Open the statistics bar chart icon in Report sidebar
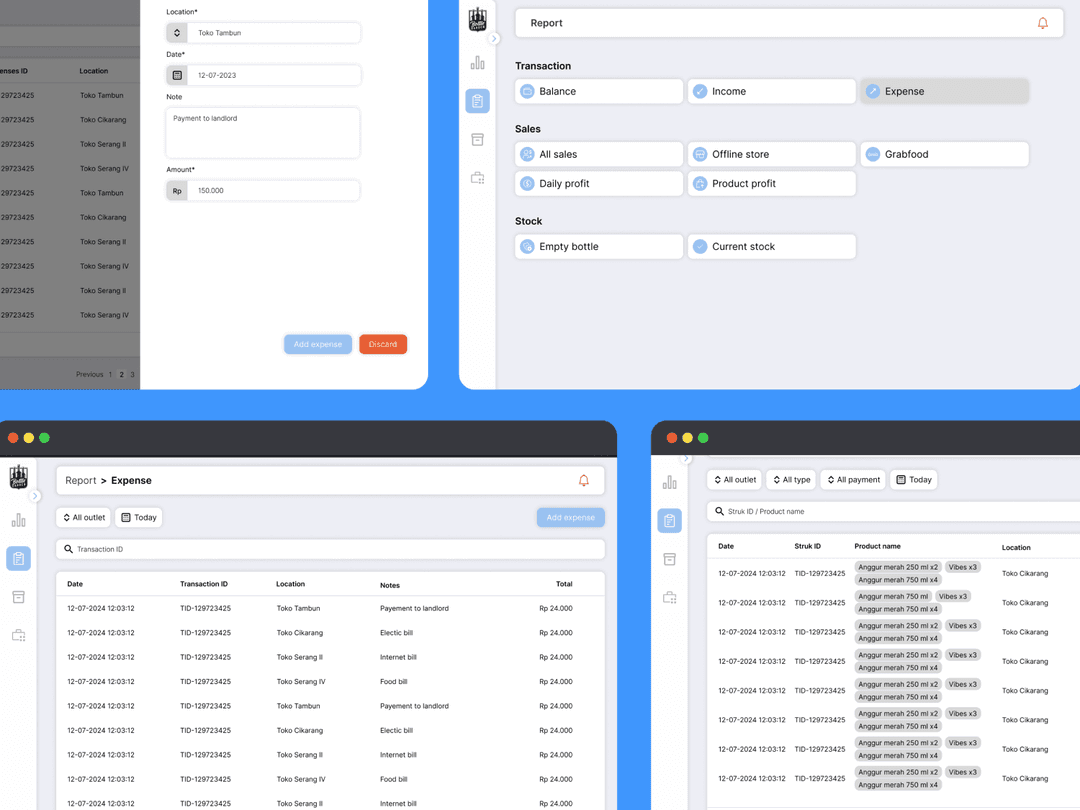The image size is (1080, 810). [477, 63]
